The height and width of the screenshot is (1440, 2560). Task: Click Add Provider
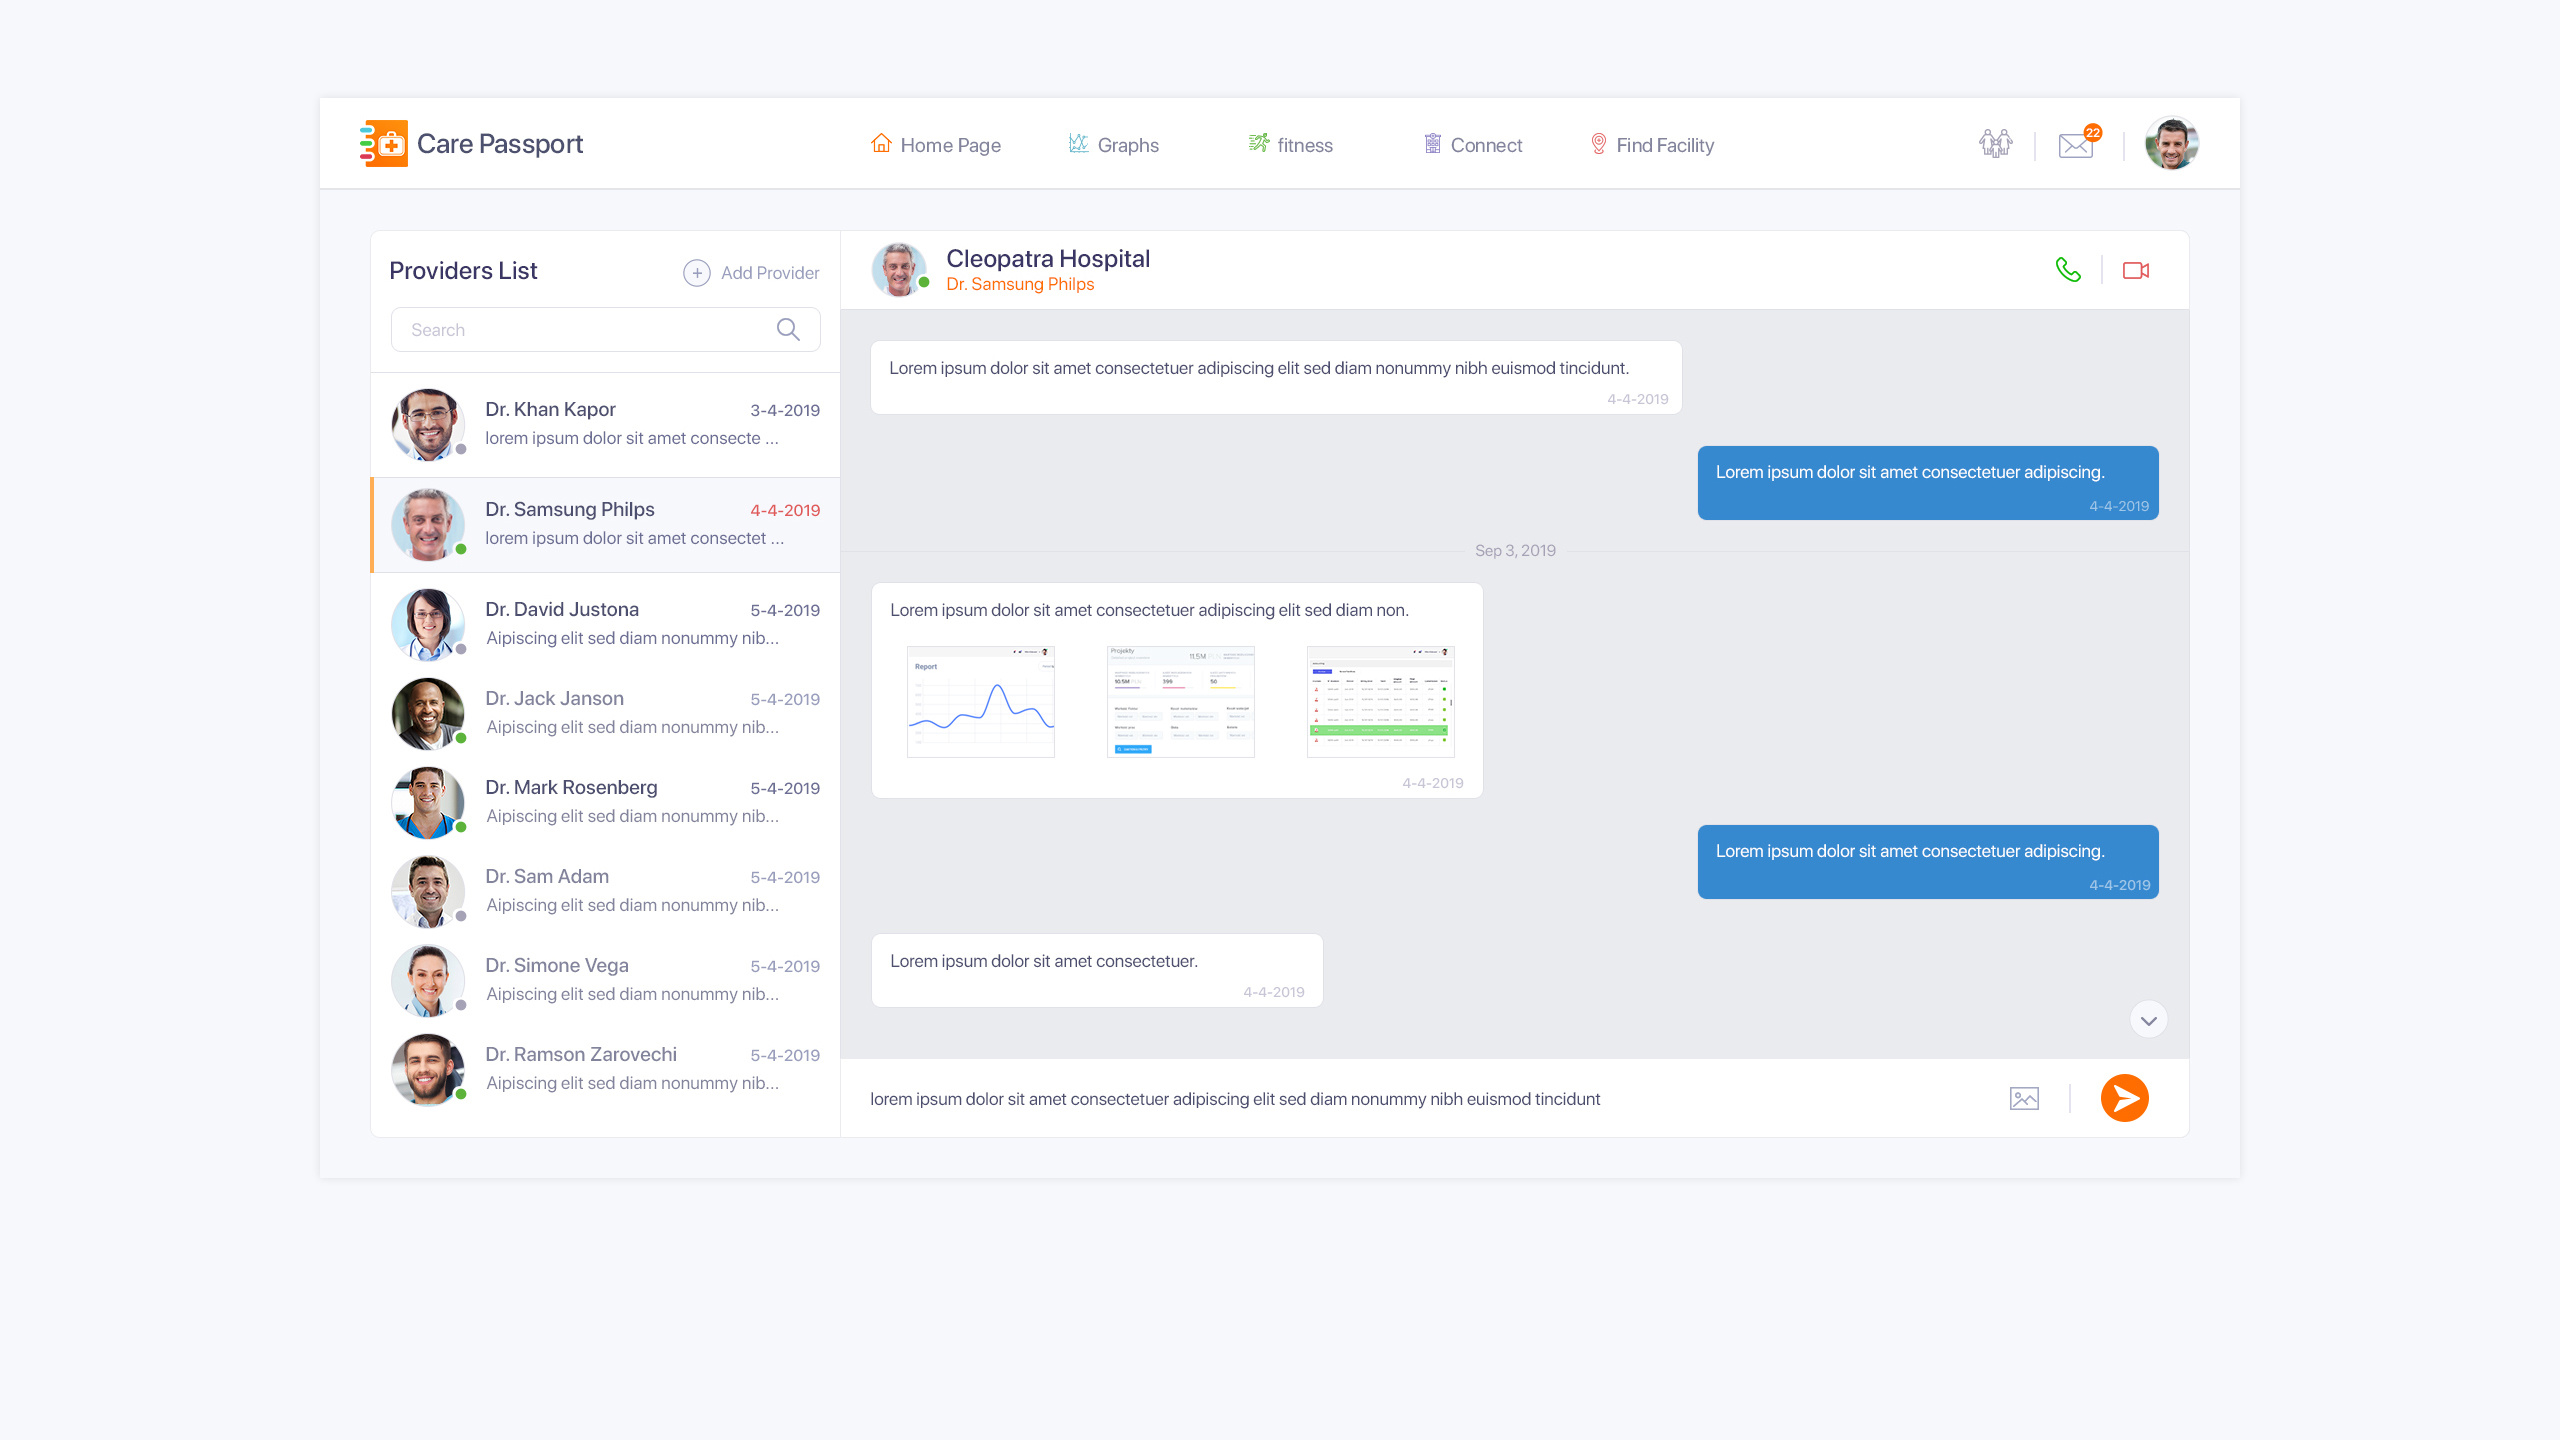pyautogui.click(x=752, y=273)
